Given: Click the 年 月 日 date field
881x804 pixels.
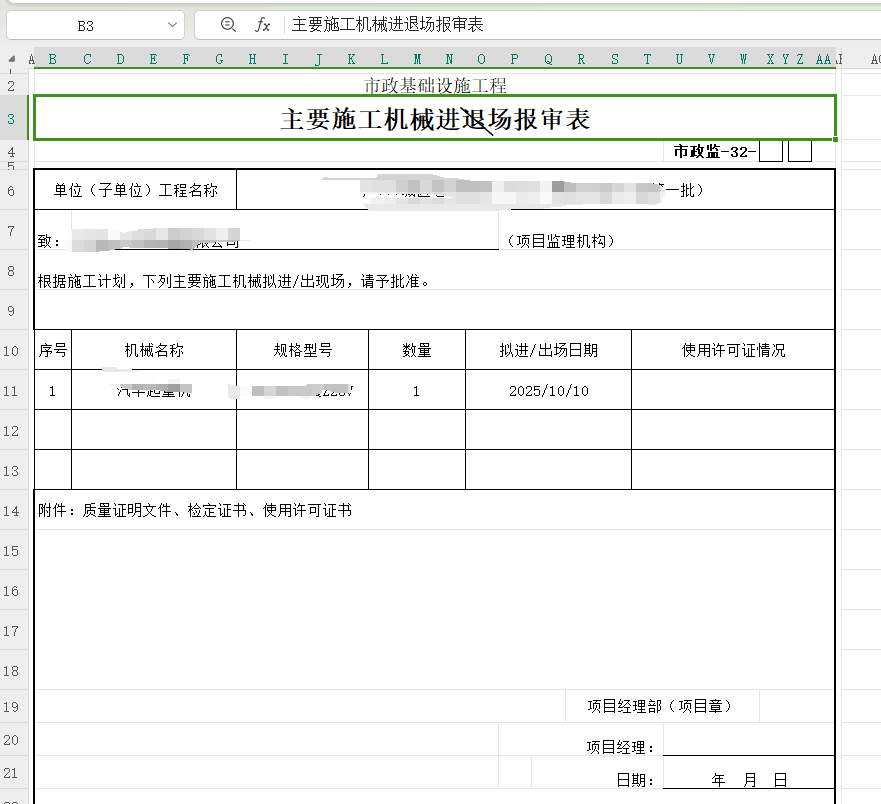Looking at the screenshot, I should coord(748,780).
